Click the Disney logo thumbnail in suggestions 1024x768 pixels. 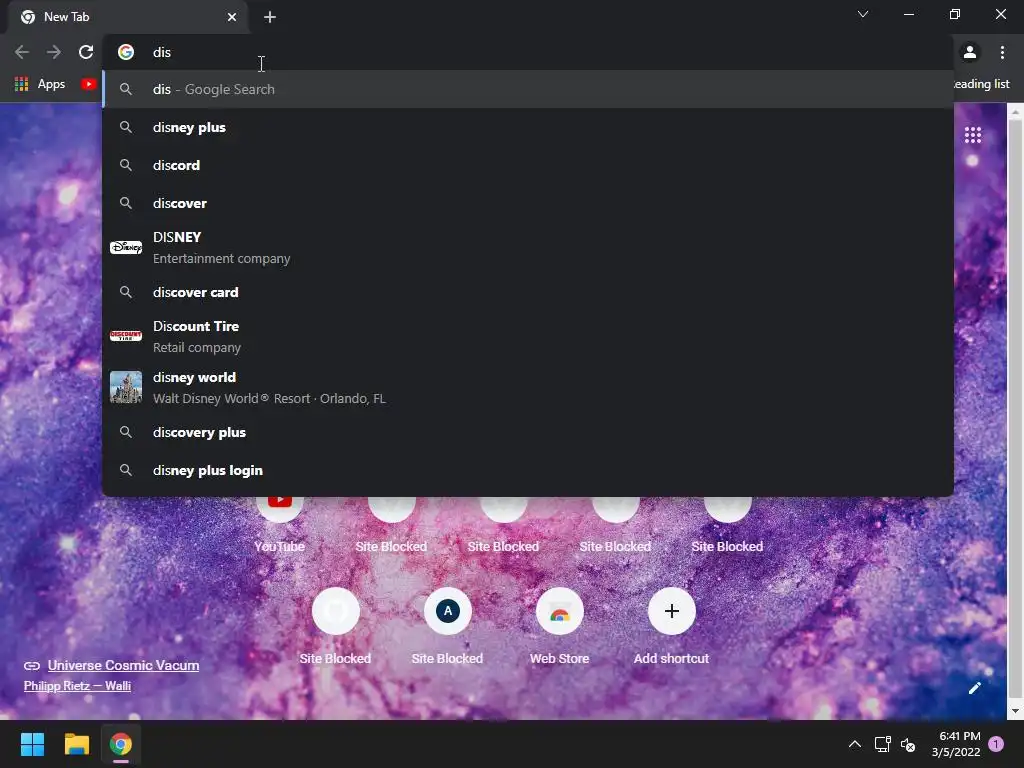point(126,248)
